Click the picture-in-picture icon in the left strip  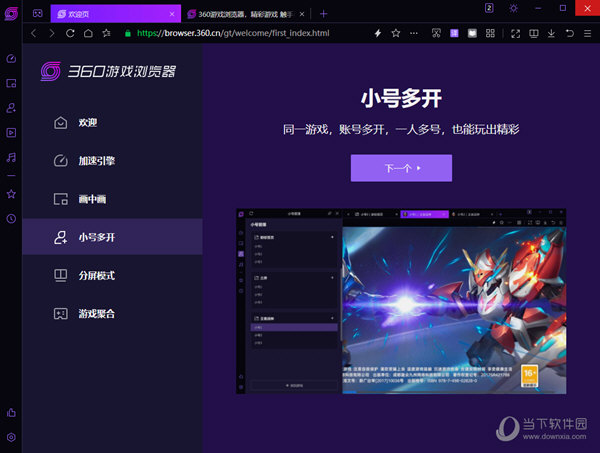click(11, 83)
